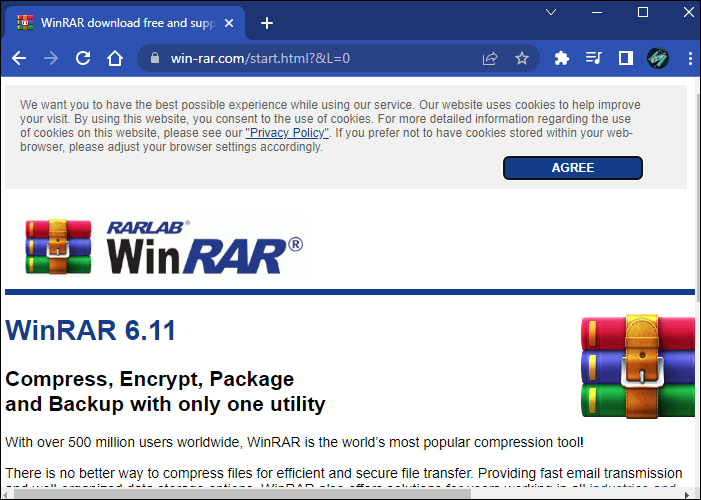Reload the WinRAR page
The width and height of the screenshot is (701, 500).
[83, 58]
